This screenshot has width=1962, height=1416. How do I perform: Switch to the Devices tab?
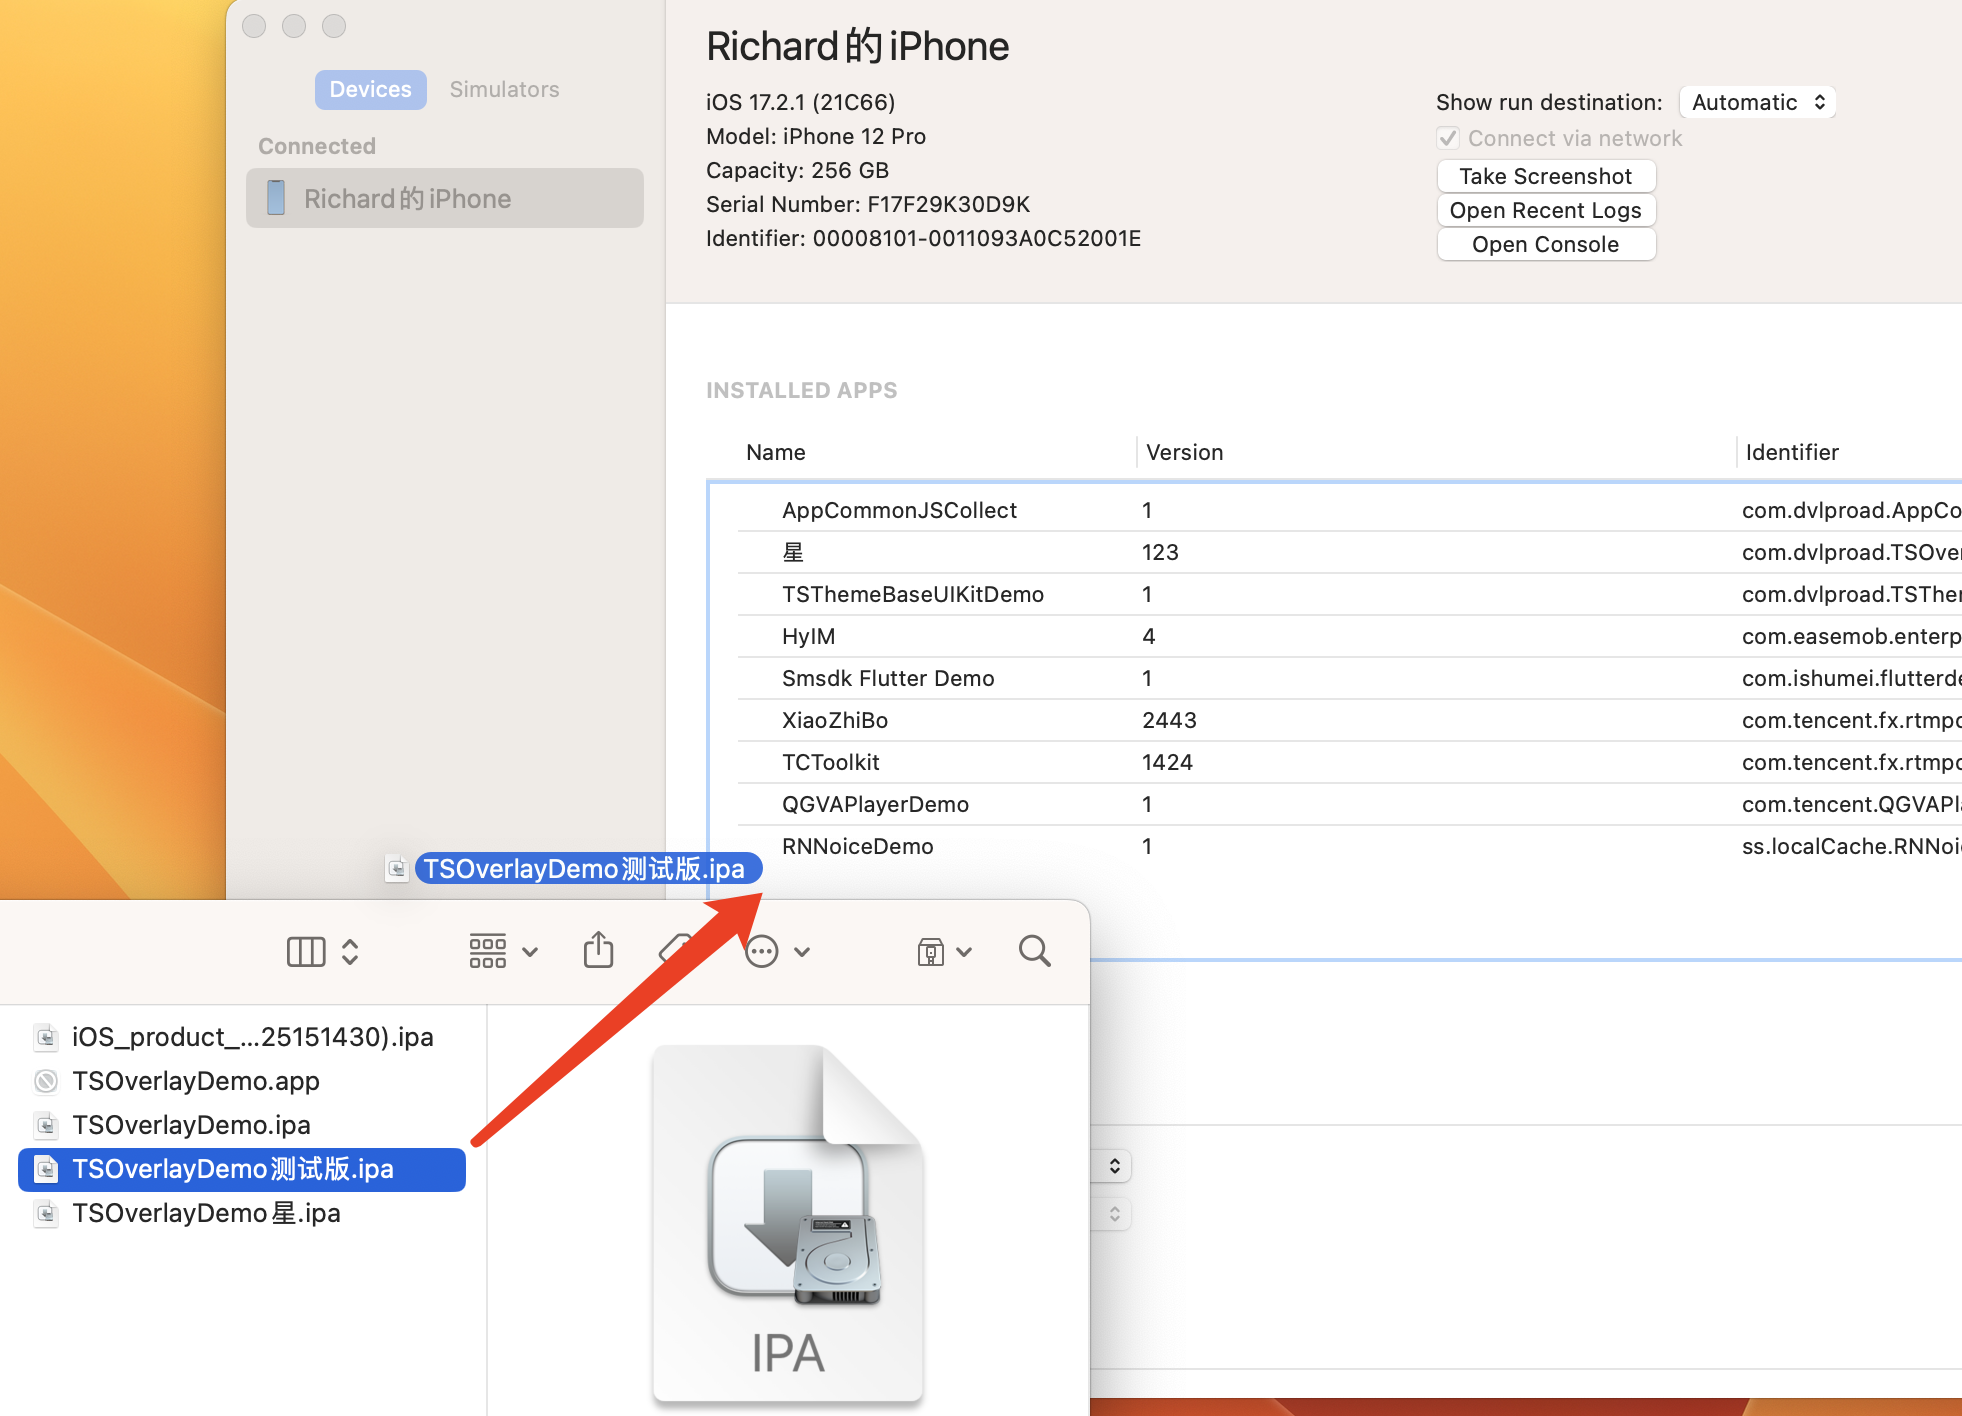point(370,89)
